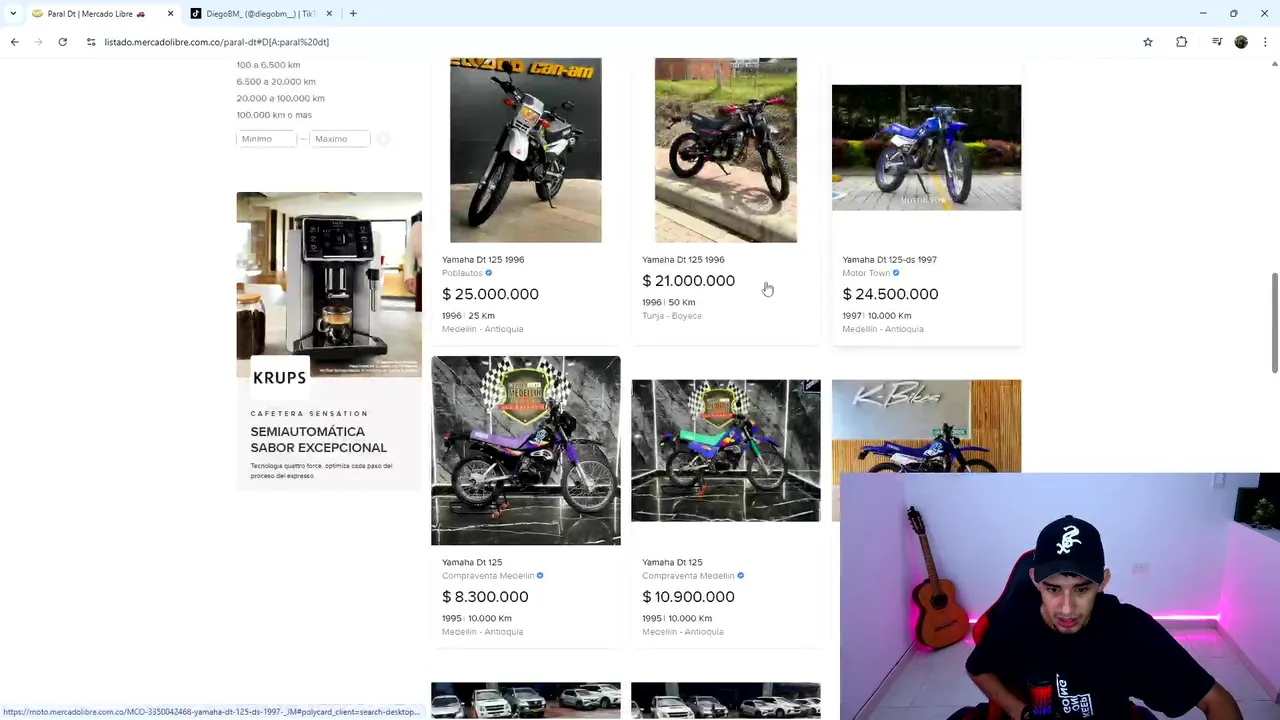Click the 1996 | 25 Km details
This screenshot has height=720, width=1280.
(468, 316)
